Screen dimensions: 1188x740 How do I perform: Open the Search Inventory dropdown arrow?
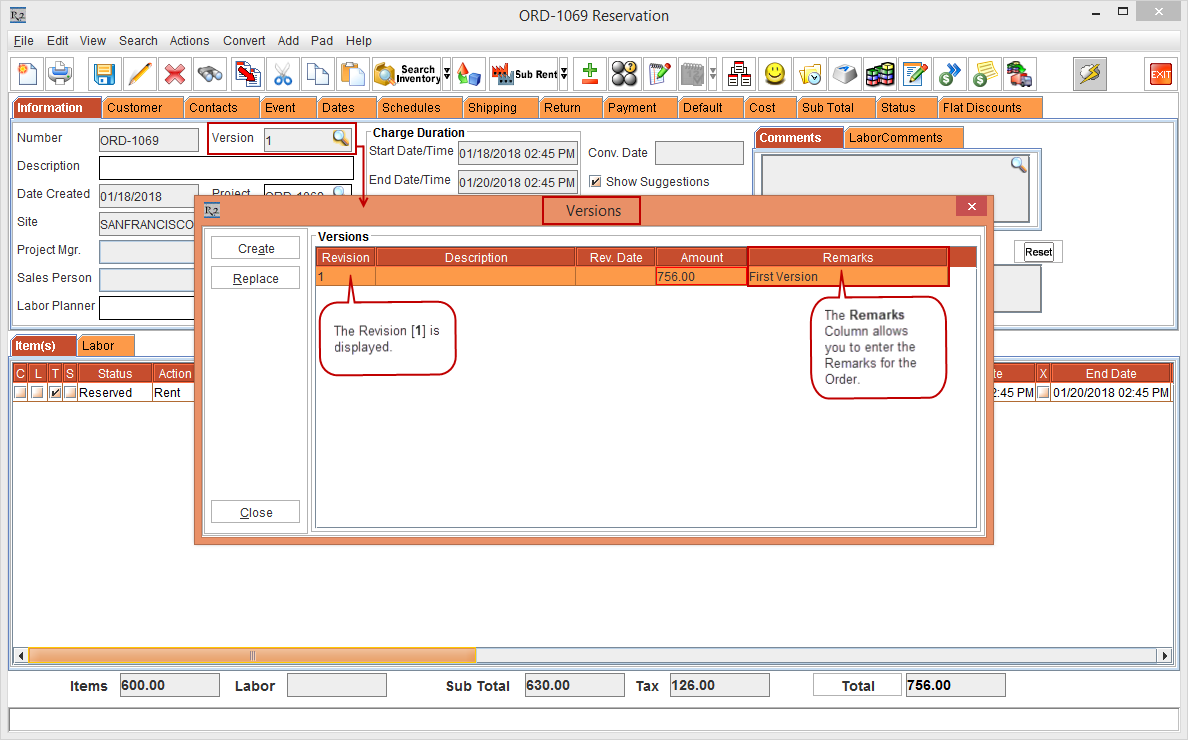447,74
